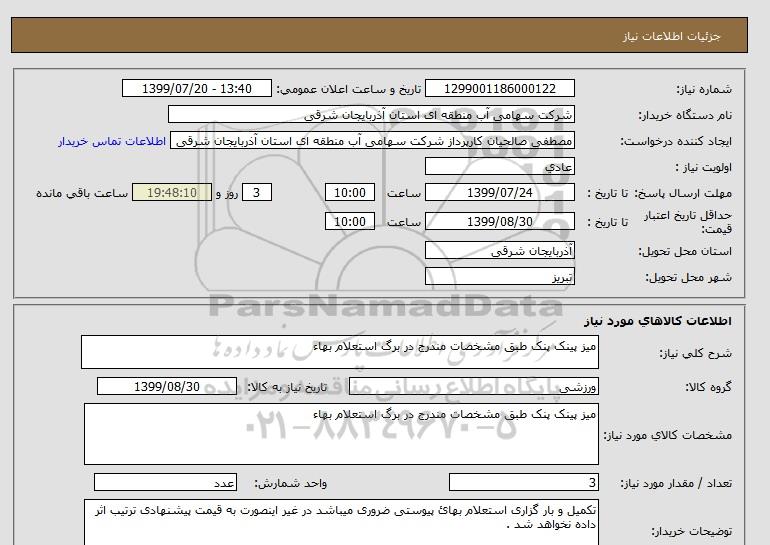This screenshot has height=545, width=770.
Task: Click label گروه کالا
Action: click(x=709, y=387)
